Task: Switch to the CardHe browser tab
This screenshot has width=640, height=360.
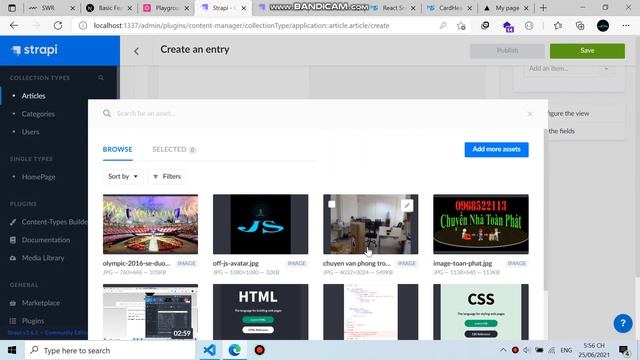Action: coord(449,8)
